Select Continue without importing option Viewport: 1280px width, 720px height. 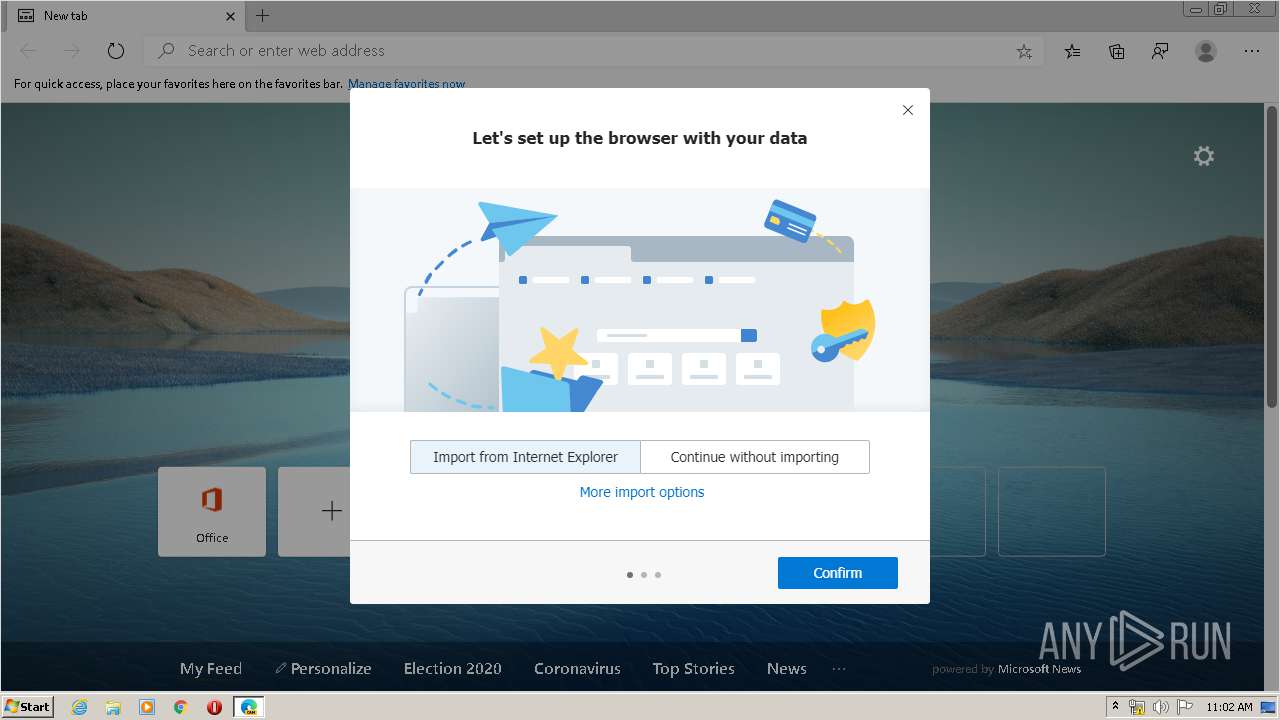[x=755, y=457]
